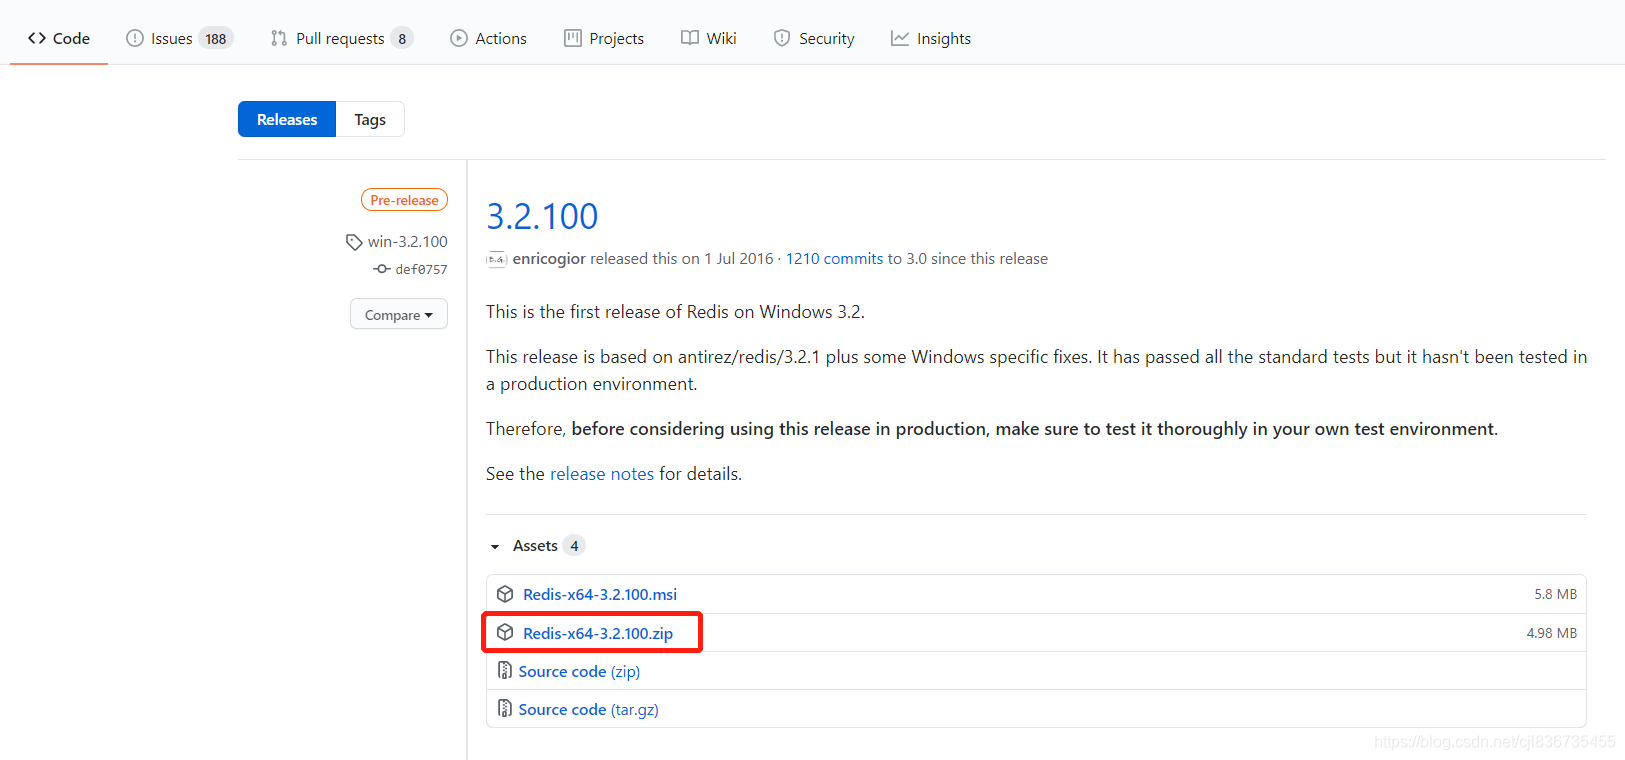The image size is (1625, 760).
Task: Click the Pre-release label badge
Action: (404, 200)
